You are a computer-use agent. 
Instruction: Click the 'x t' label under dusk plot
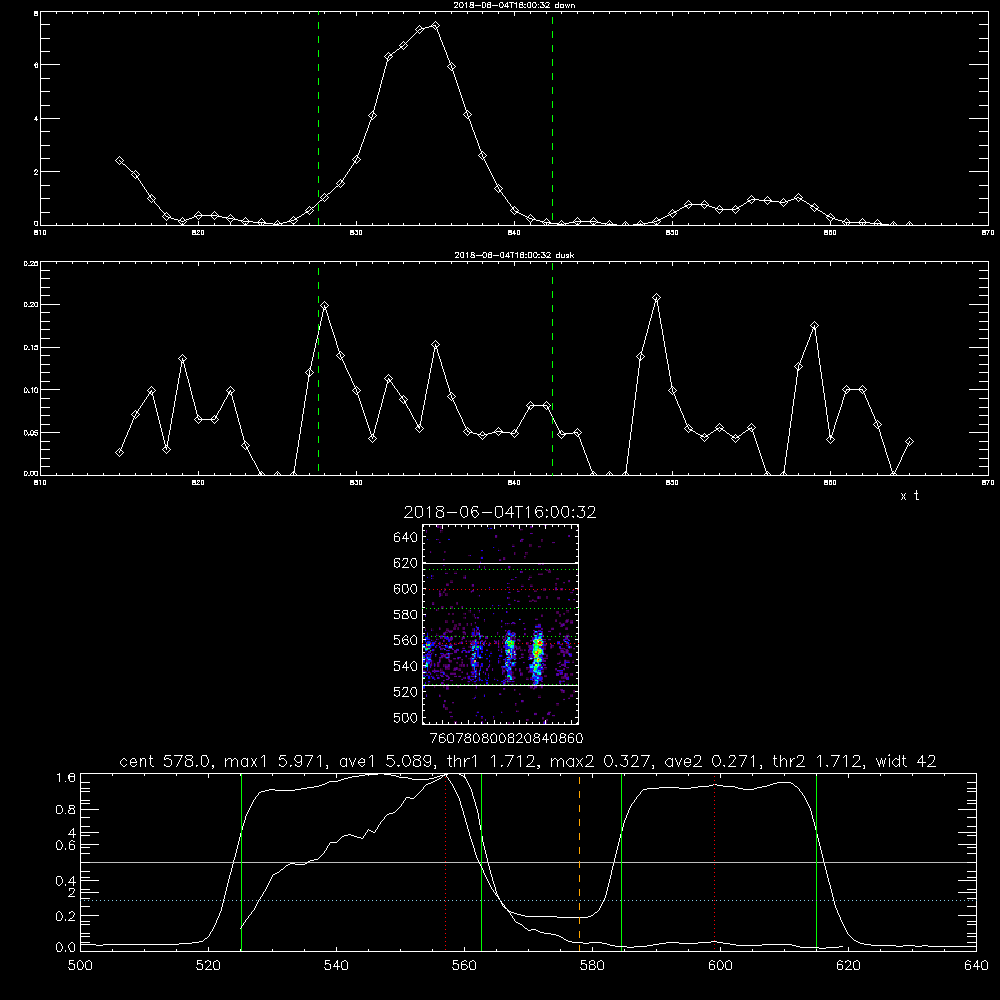tap(910, 496)
